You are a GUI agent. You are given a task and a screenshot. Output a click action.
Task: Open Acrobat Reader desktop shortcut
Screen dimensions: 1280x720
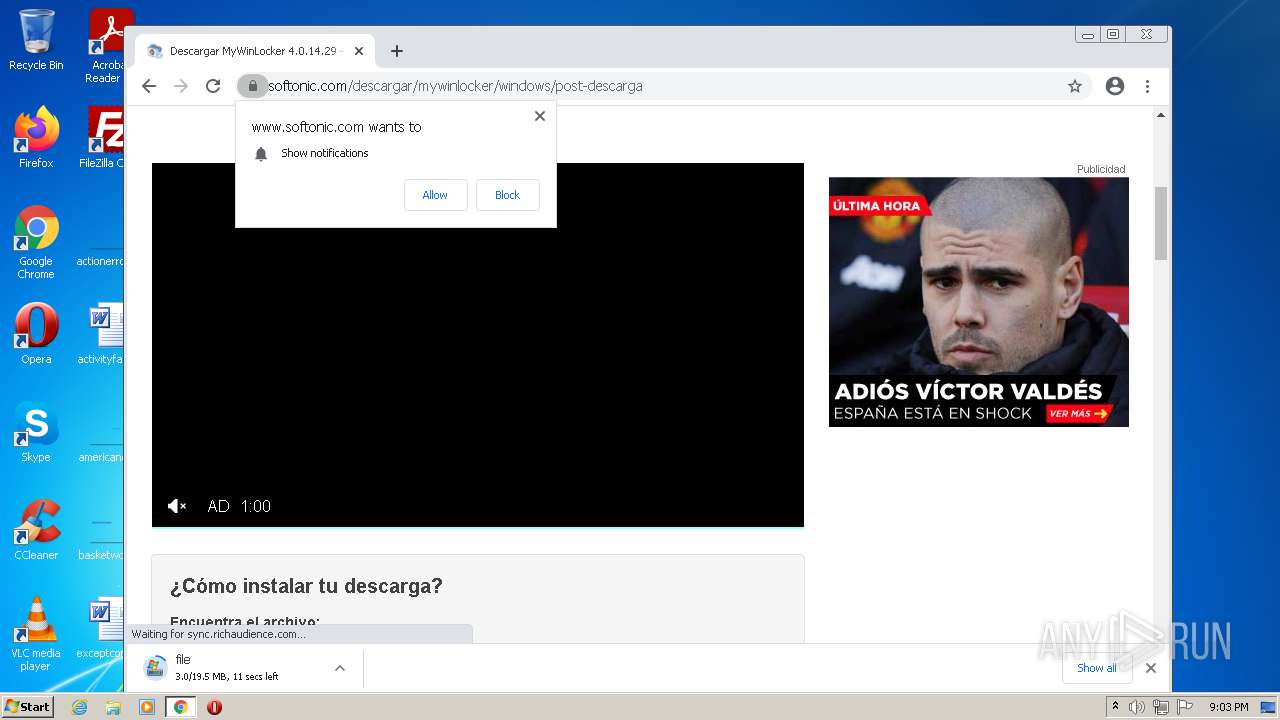(106, 46)
